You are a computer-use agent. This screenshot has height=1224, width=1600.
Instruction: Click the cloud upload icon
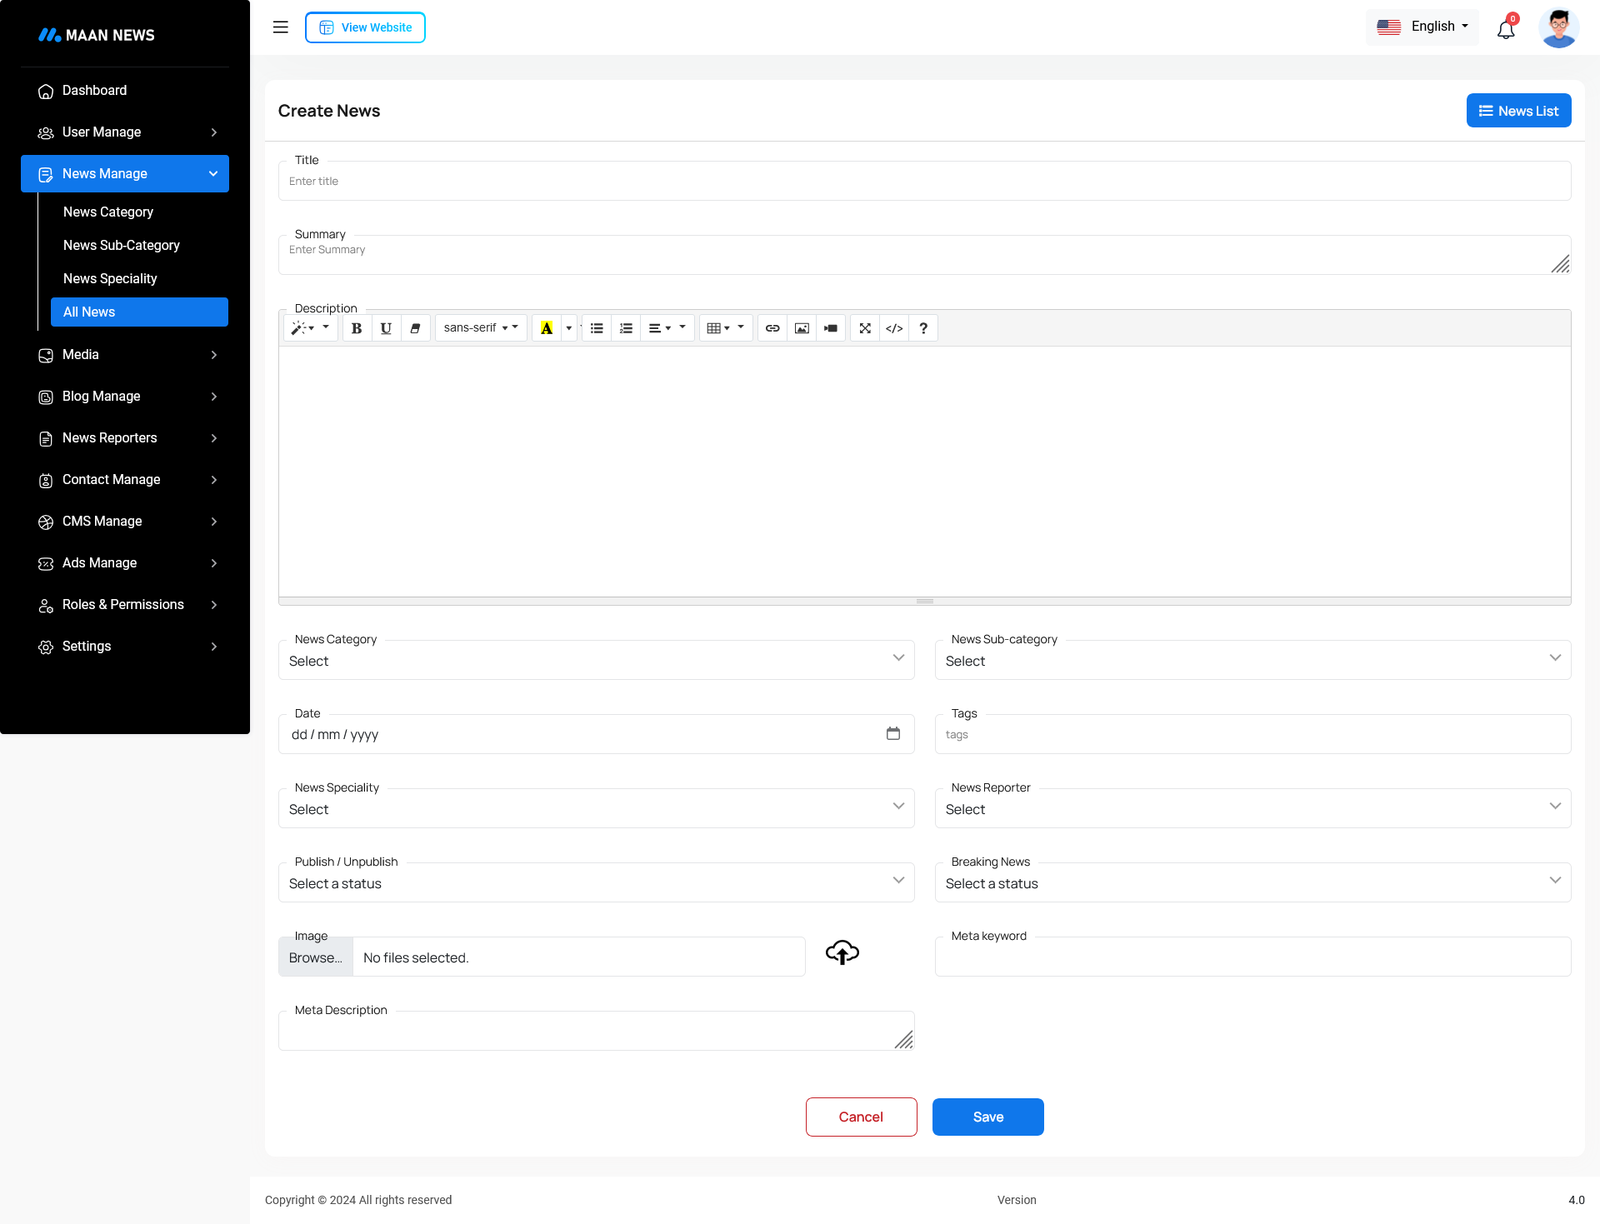pos(842,953)
